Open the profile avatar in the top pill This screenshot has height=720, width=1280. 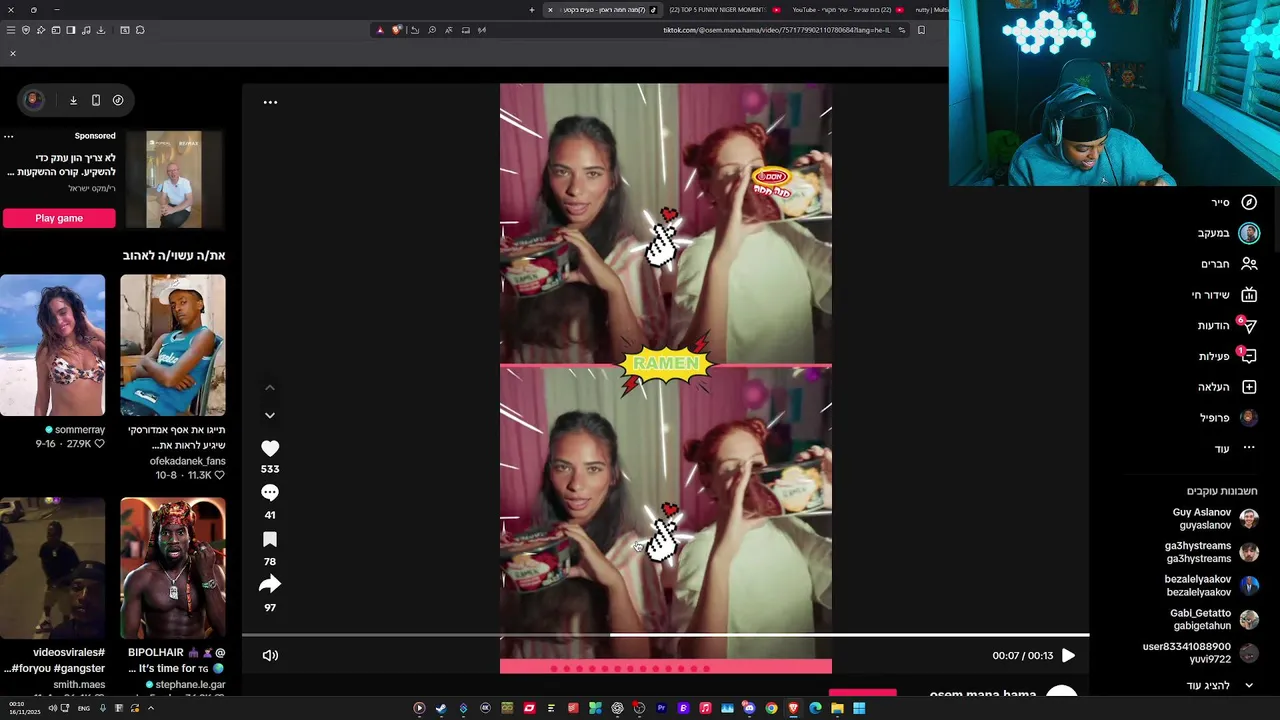[x=33, y=100]
